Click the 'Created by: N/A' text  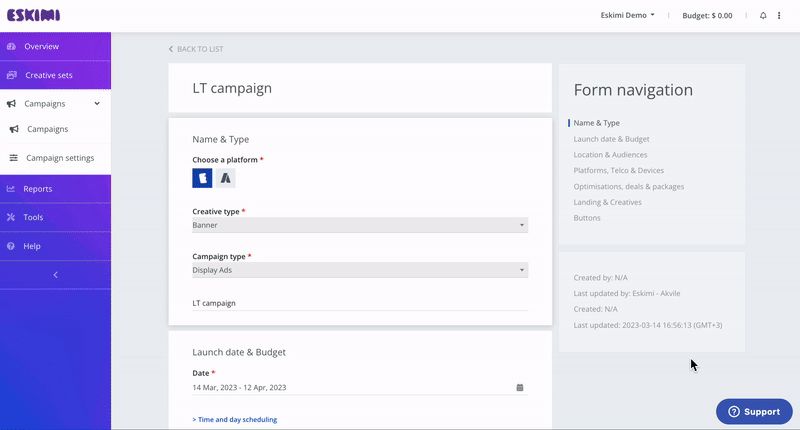click(601, 277)
